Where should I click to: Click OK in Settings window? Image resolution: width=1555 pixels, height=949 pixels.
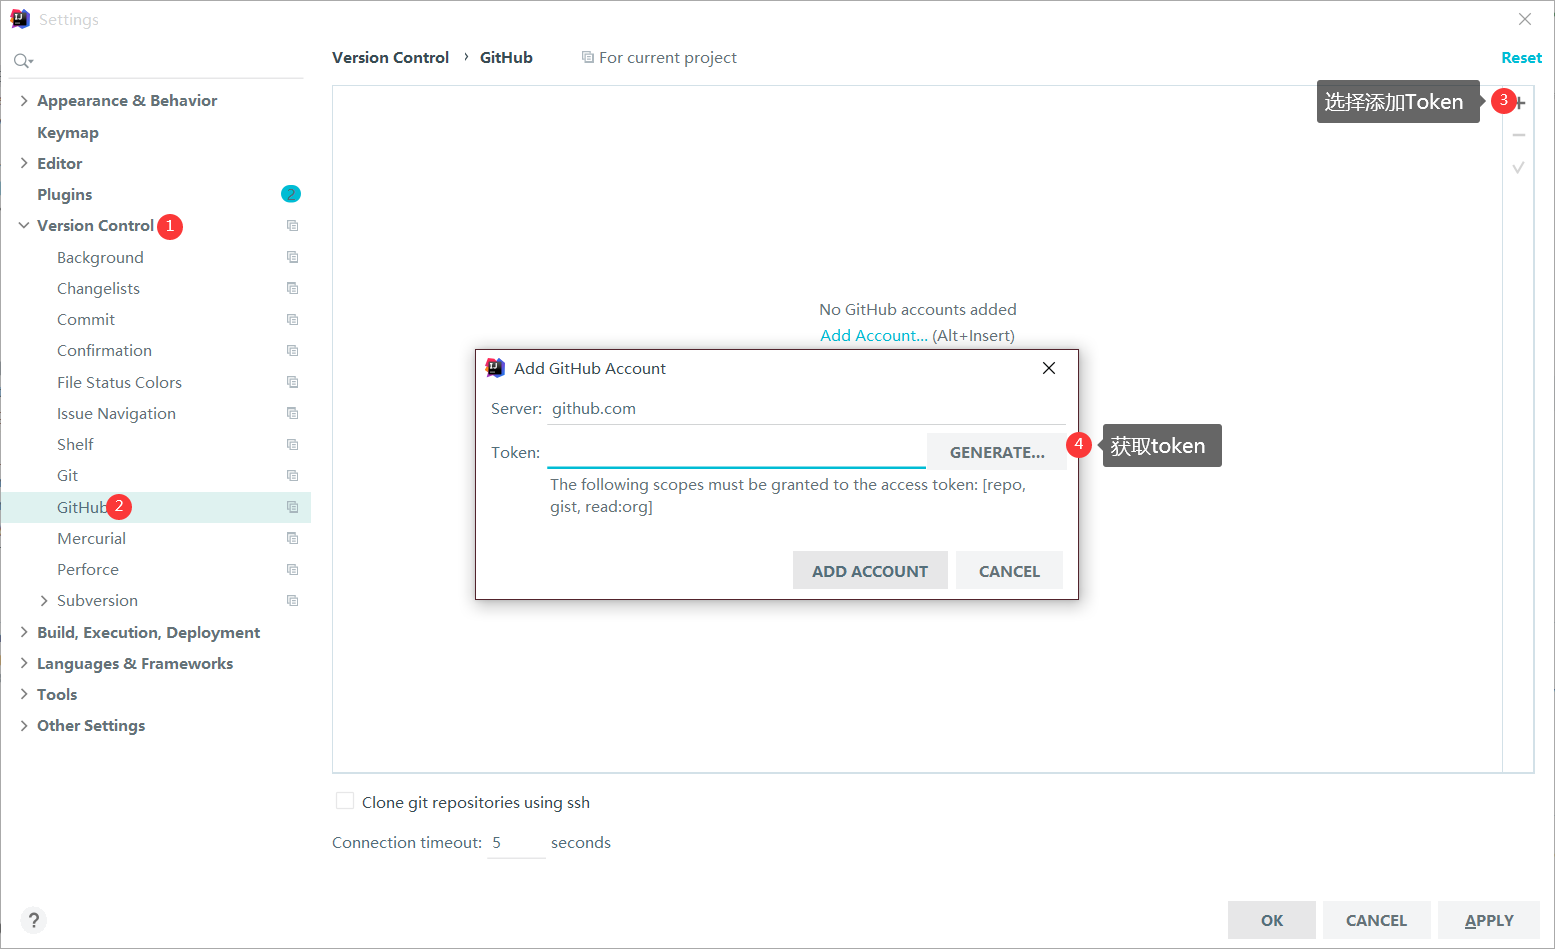point(1272,920)
